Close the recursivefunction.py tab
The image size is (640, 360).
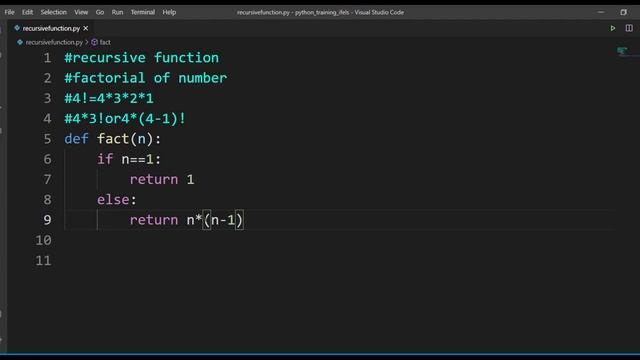[86, 28]
